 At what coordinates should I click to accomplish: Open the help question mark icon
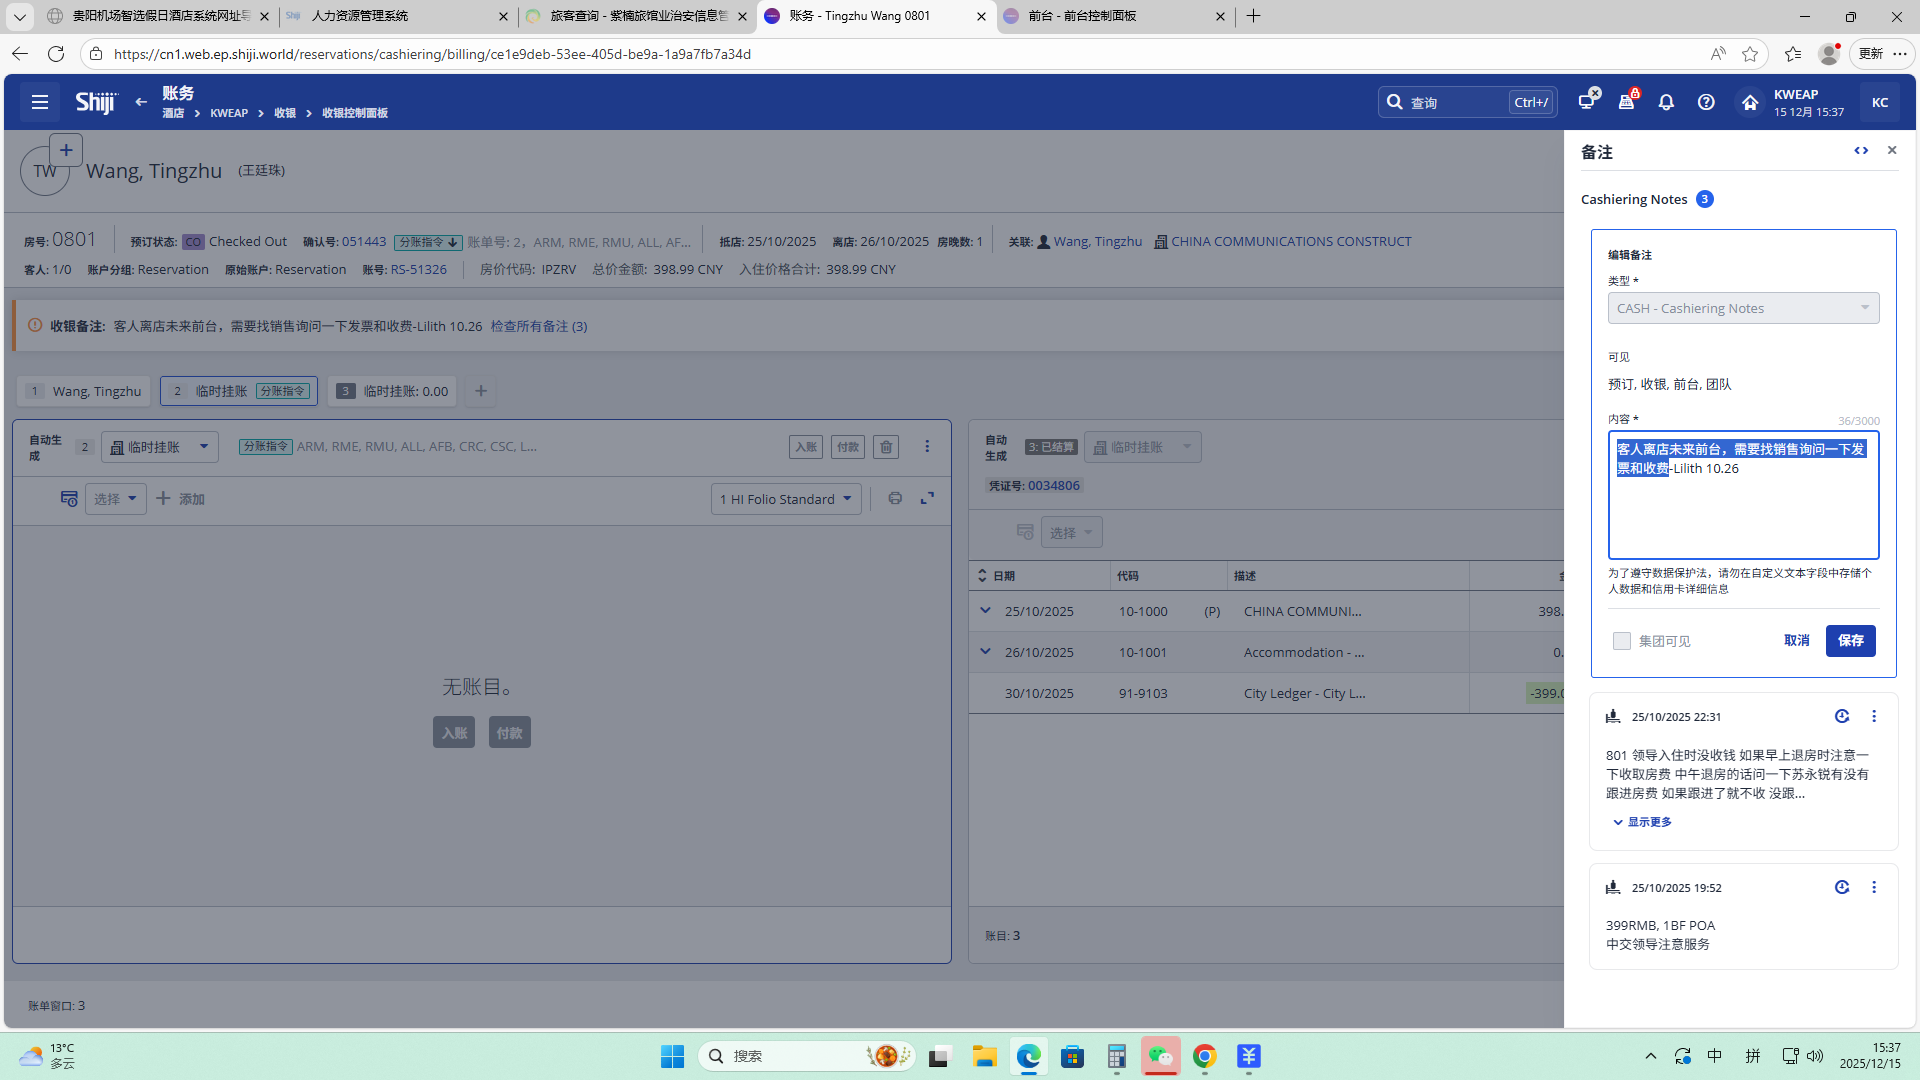[x=1706, y=102]
